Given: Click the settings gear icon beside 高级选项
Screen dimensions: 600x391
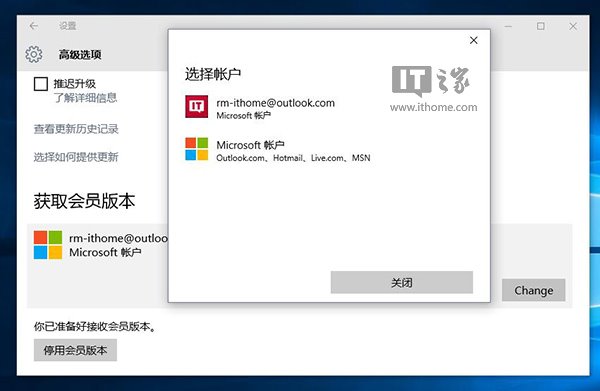Looking at the screenshot, I should coord(34,54).
